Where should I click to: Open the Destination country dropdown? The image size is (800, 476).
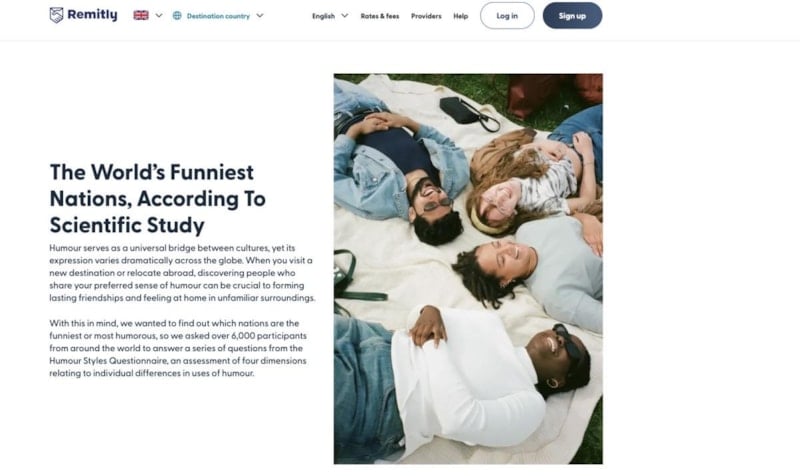point(218,16)
